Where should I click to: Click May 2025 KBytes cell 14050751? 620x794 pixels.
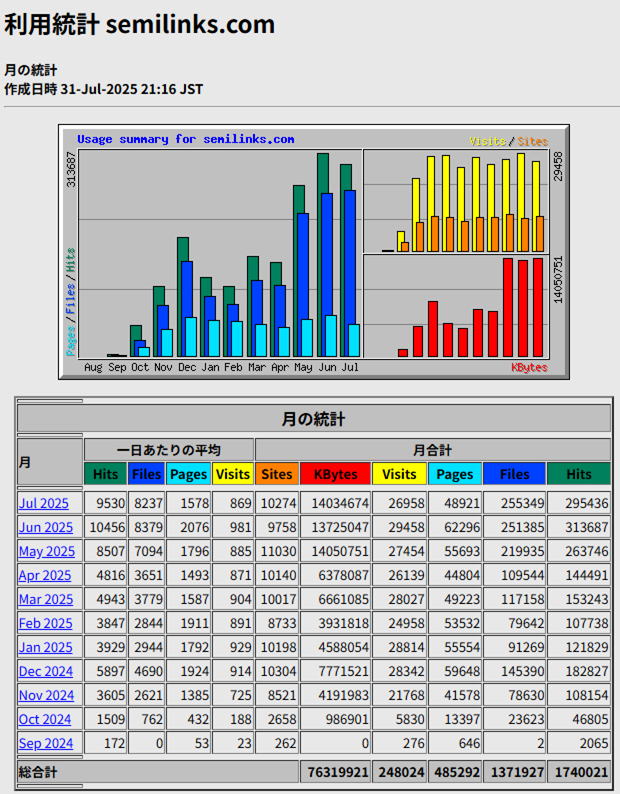(335, 551)
